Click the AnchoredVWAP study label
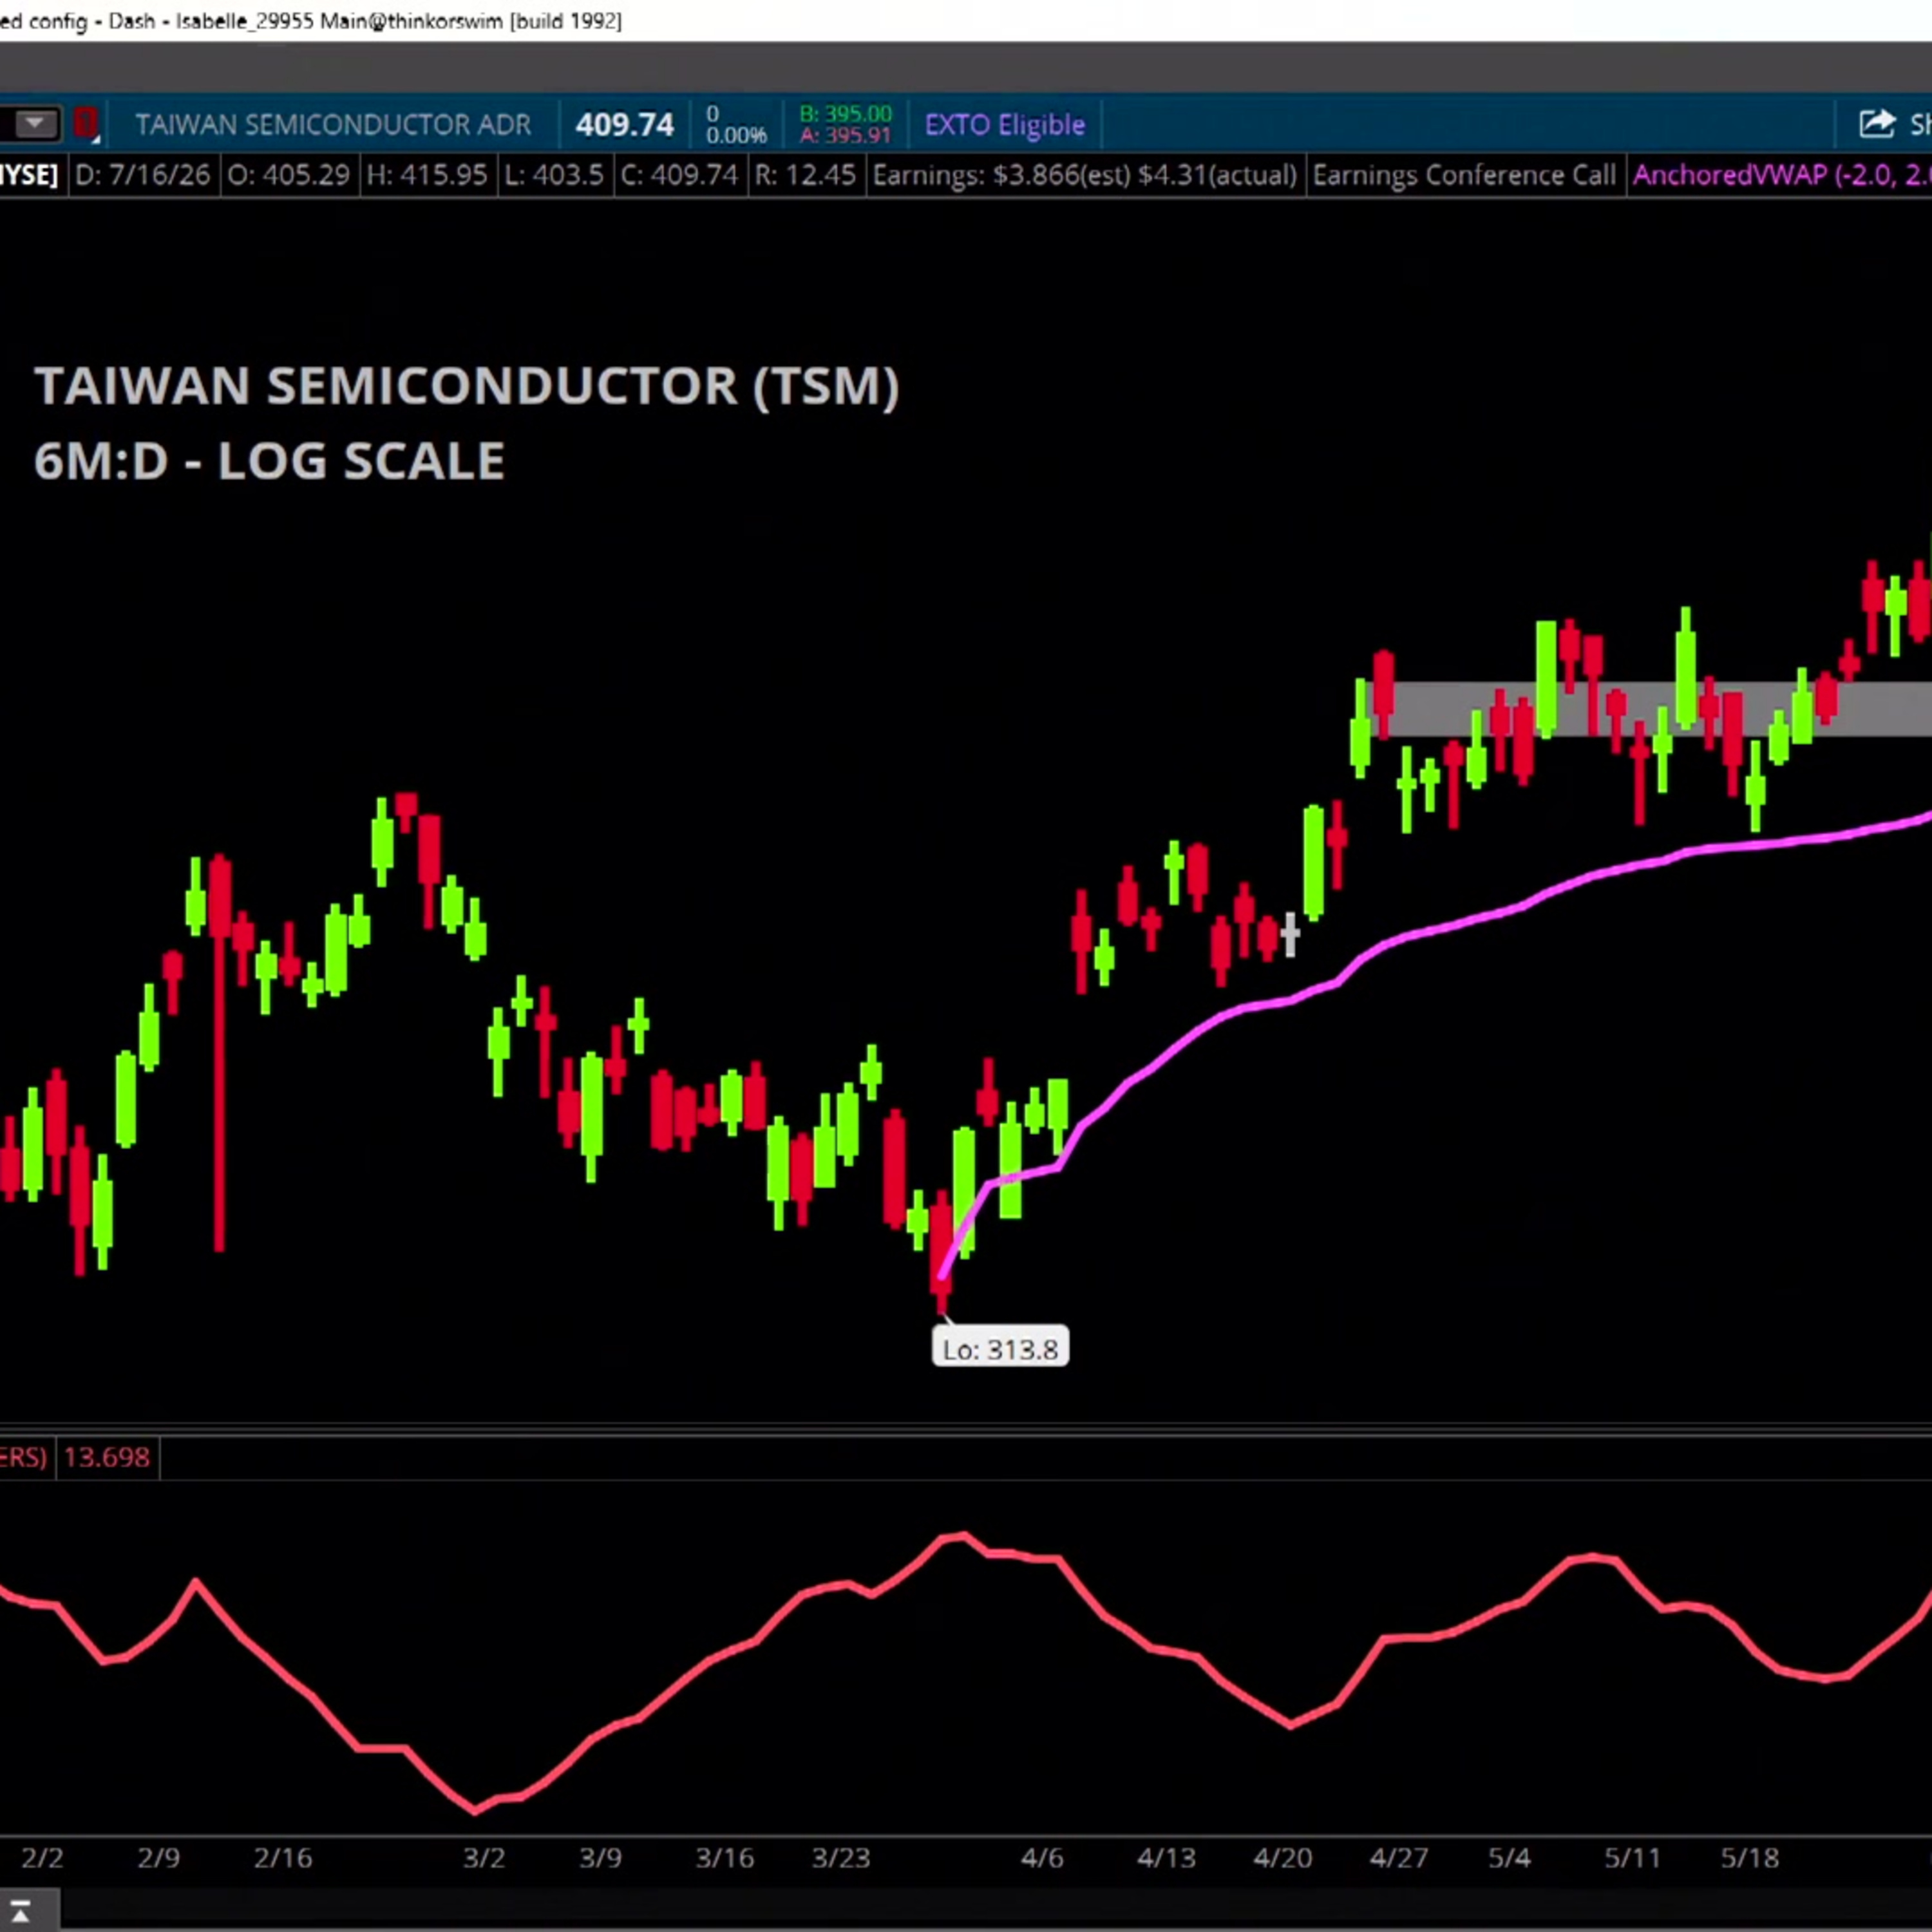1932x1932 pixels. coord(1781,175)
